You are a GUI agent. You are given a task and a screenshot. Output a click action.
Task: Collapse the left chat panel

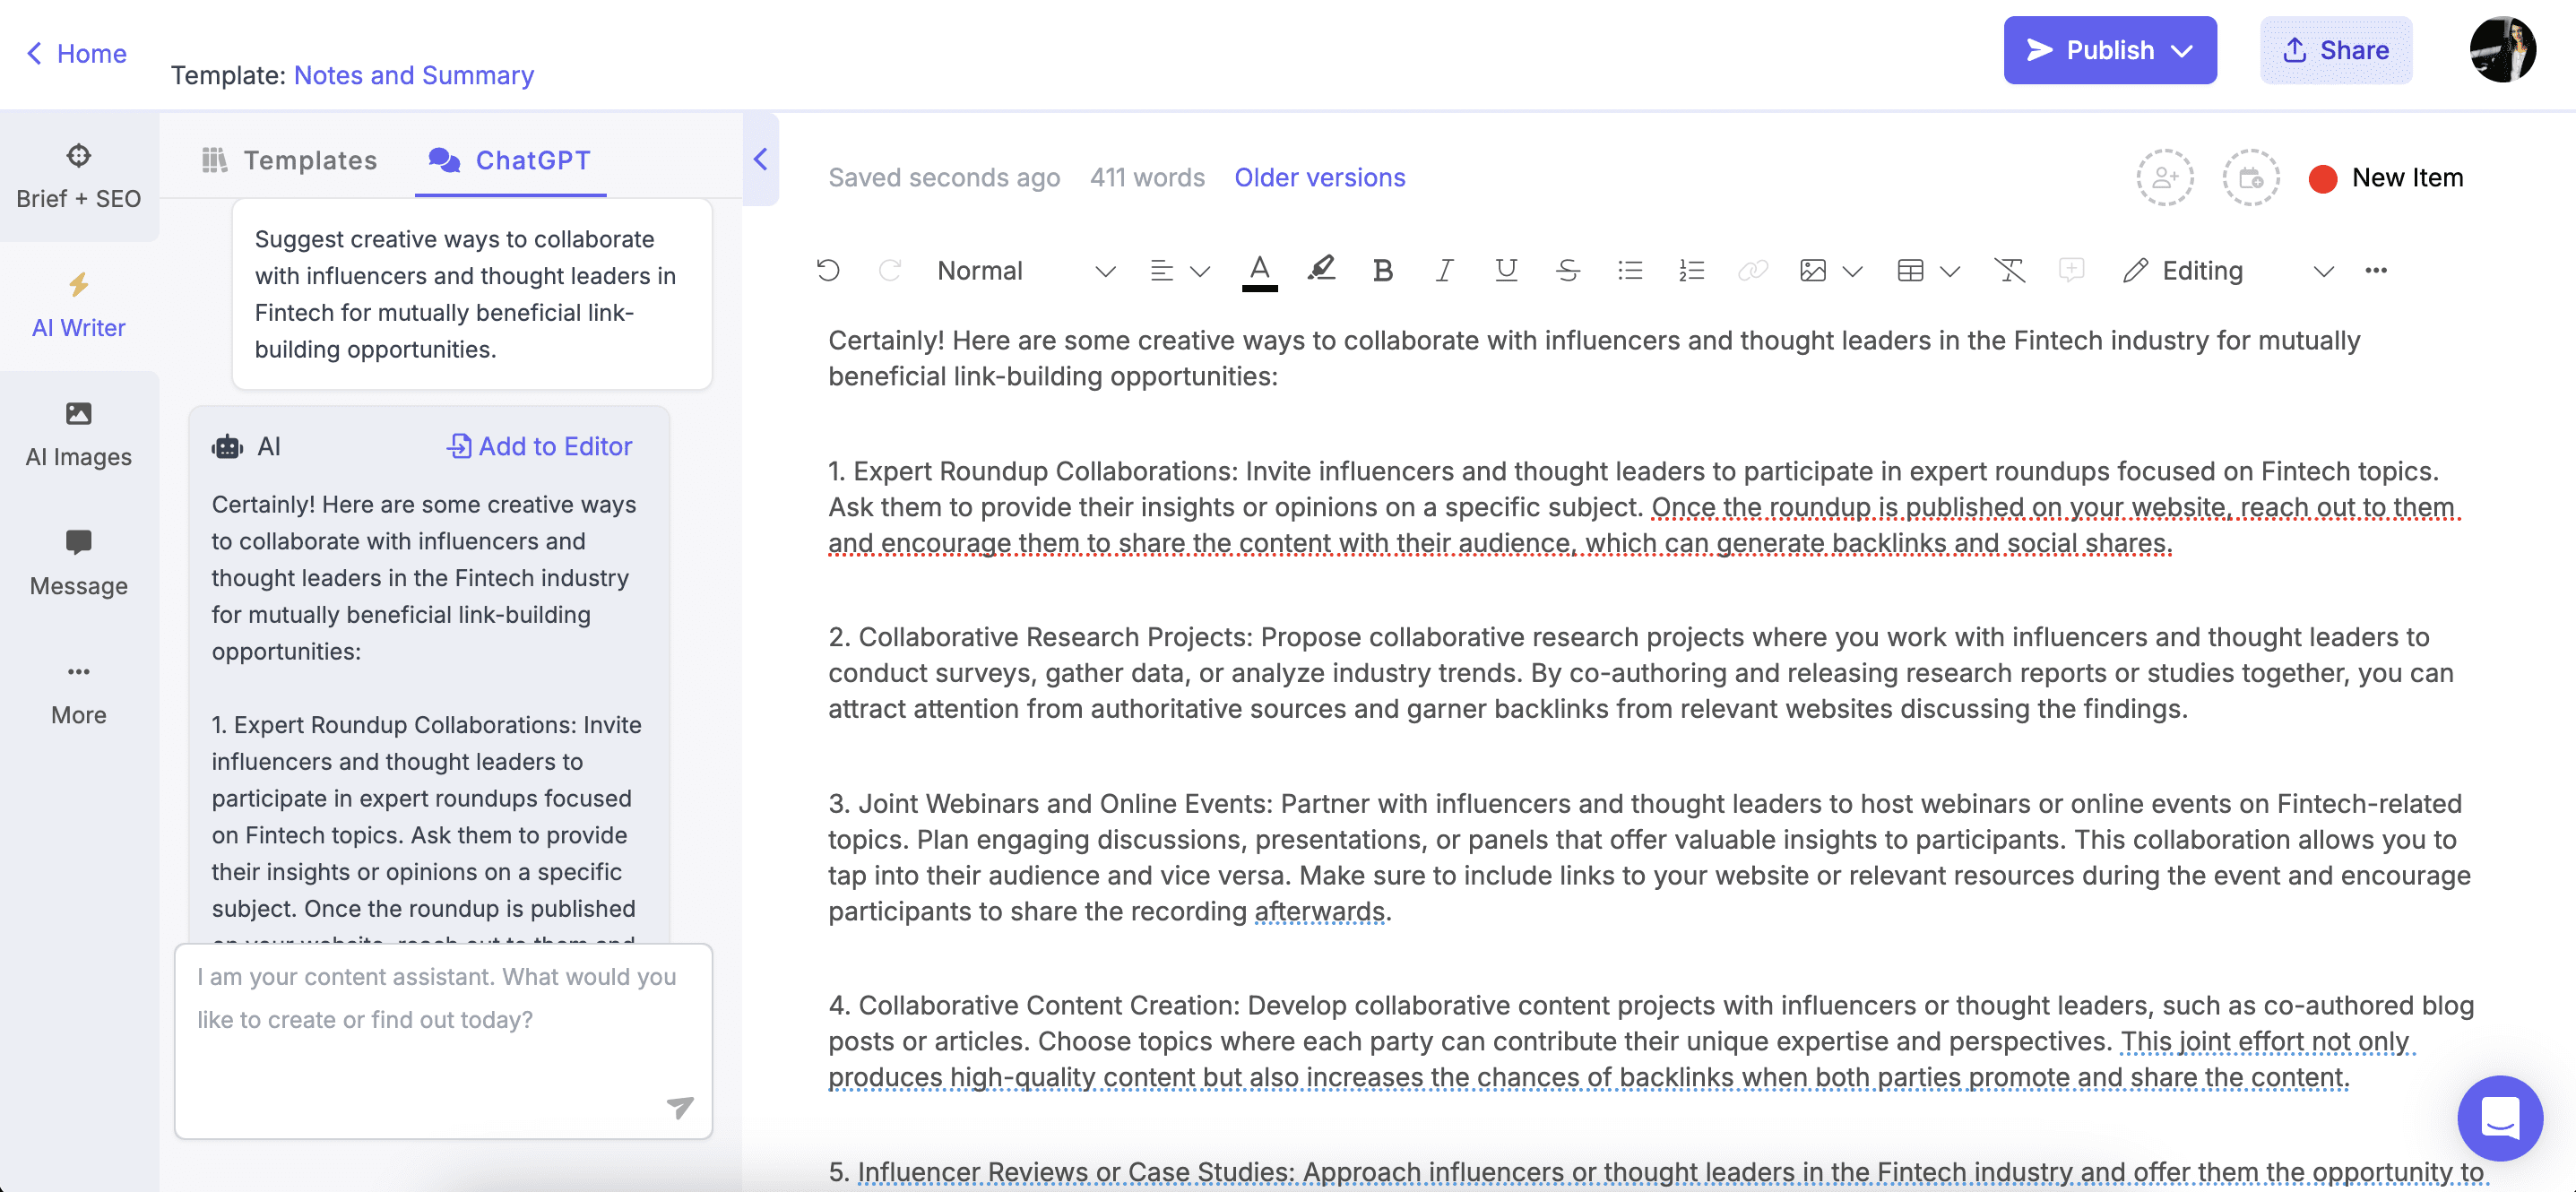click(x=760, y=159)
